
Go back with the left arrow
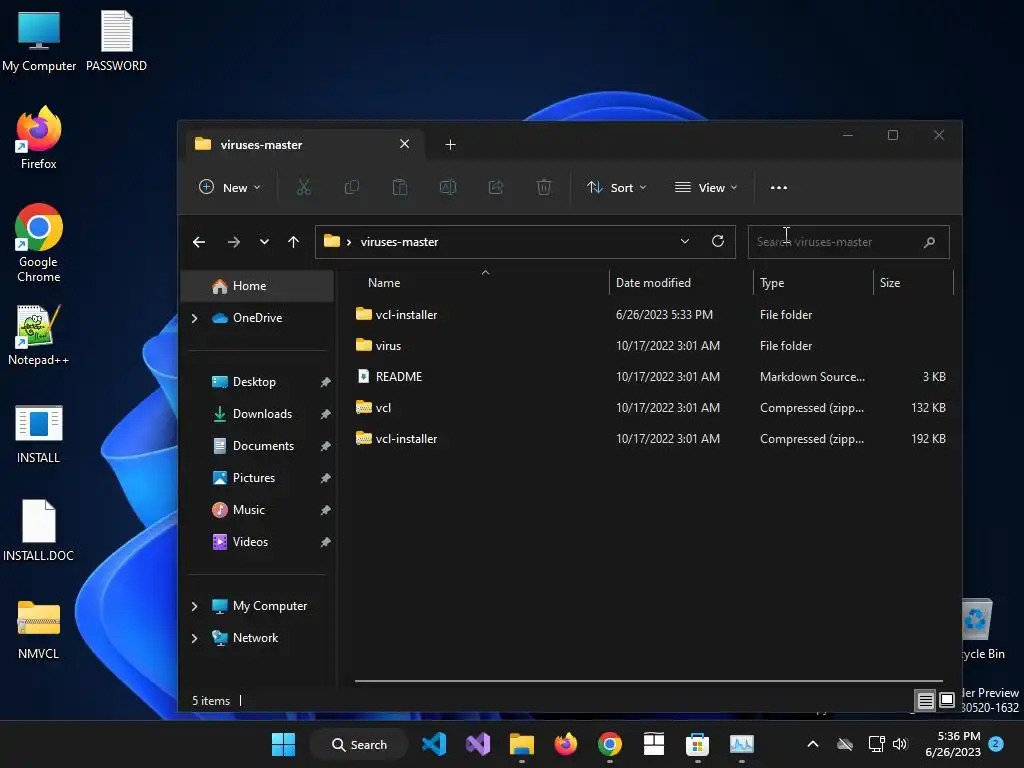click(199, 242)
